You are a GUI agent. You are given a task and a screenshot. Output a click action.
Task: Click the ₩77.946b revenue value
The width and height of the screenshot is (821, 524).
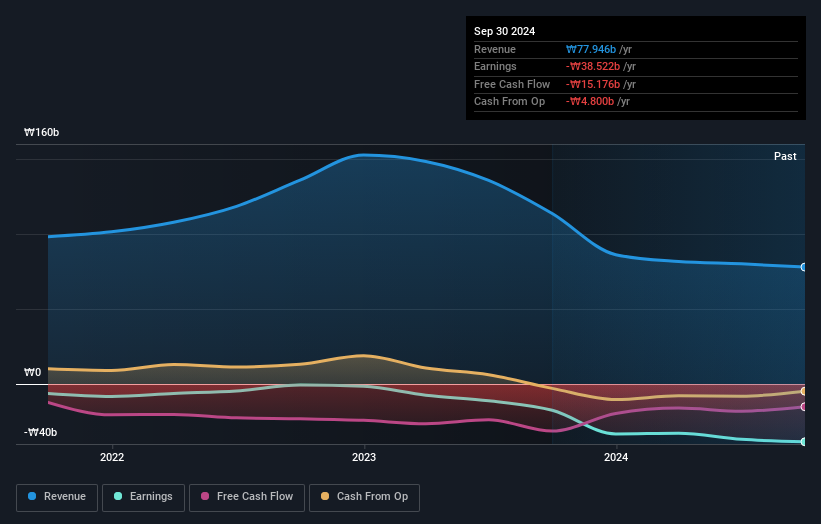point(591,49)
